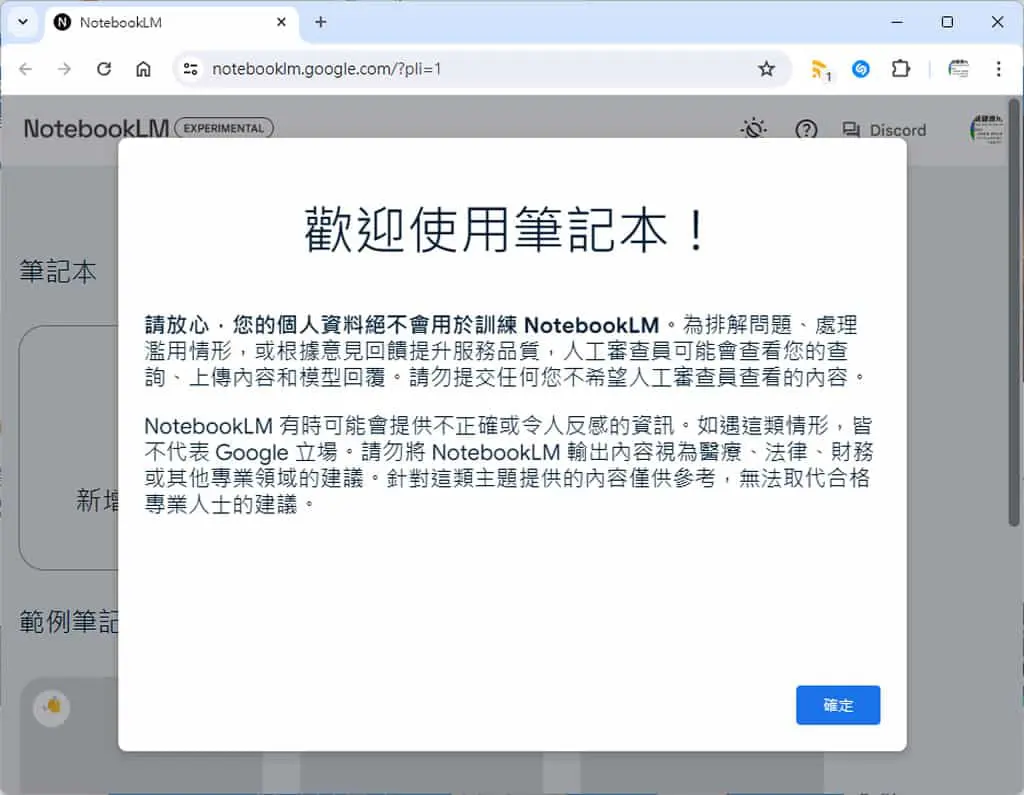Image resolution: width=1024 pixels, height=795 pixels.
Task: Toggle the dark mode brightness icon
Action: [x=754, y=129]
